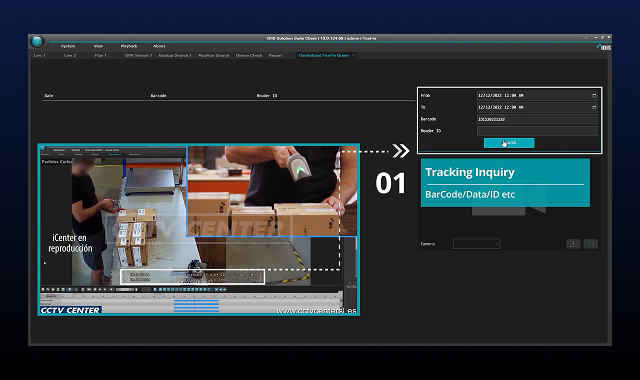Image resolution: width=640 pixels, height=380 pixels.
Task: Switch to the Device Check tab
Action: [249, 55]
